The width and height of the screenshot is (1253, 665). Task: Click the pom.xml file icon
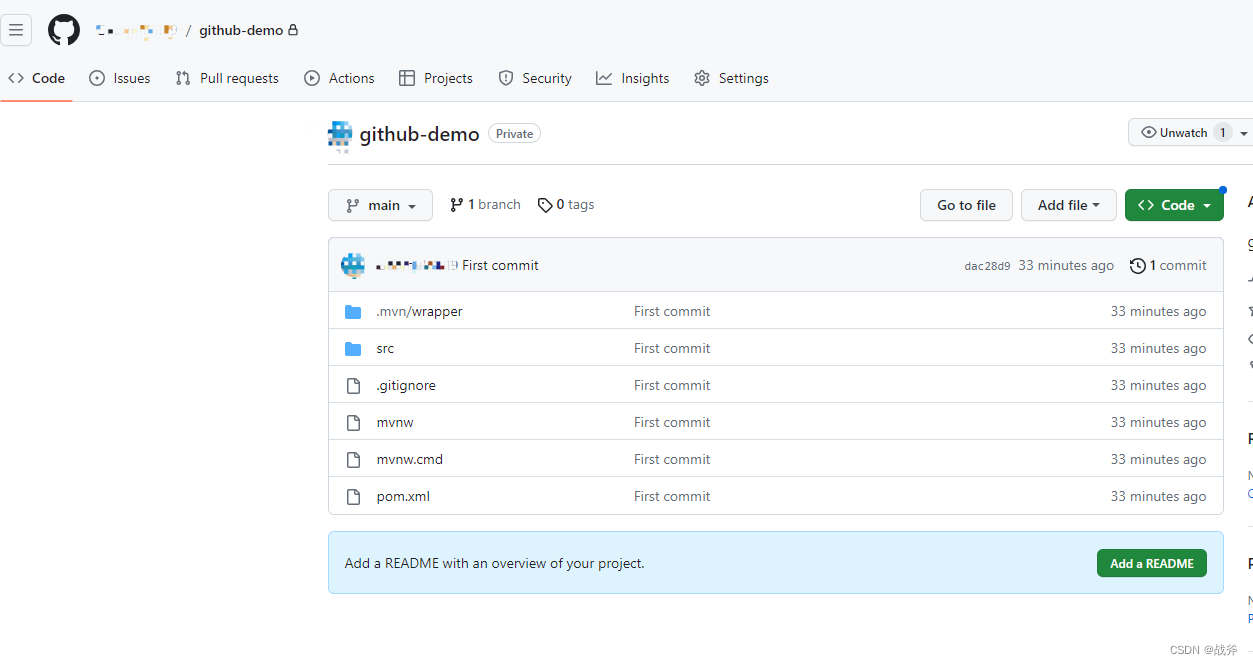tap(353, 497)
